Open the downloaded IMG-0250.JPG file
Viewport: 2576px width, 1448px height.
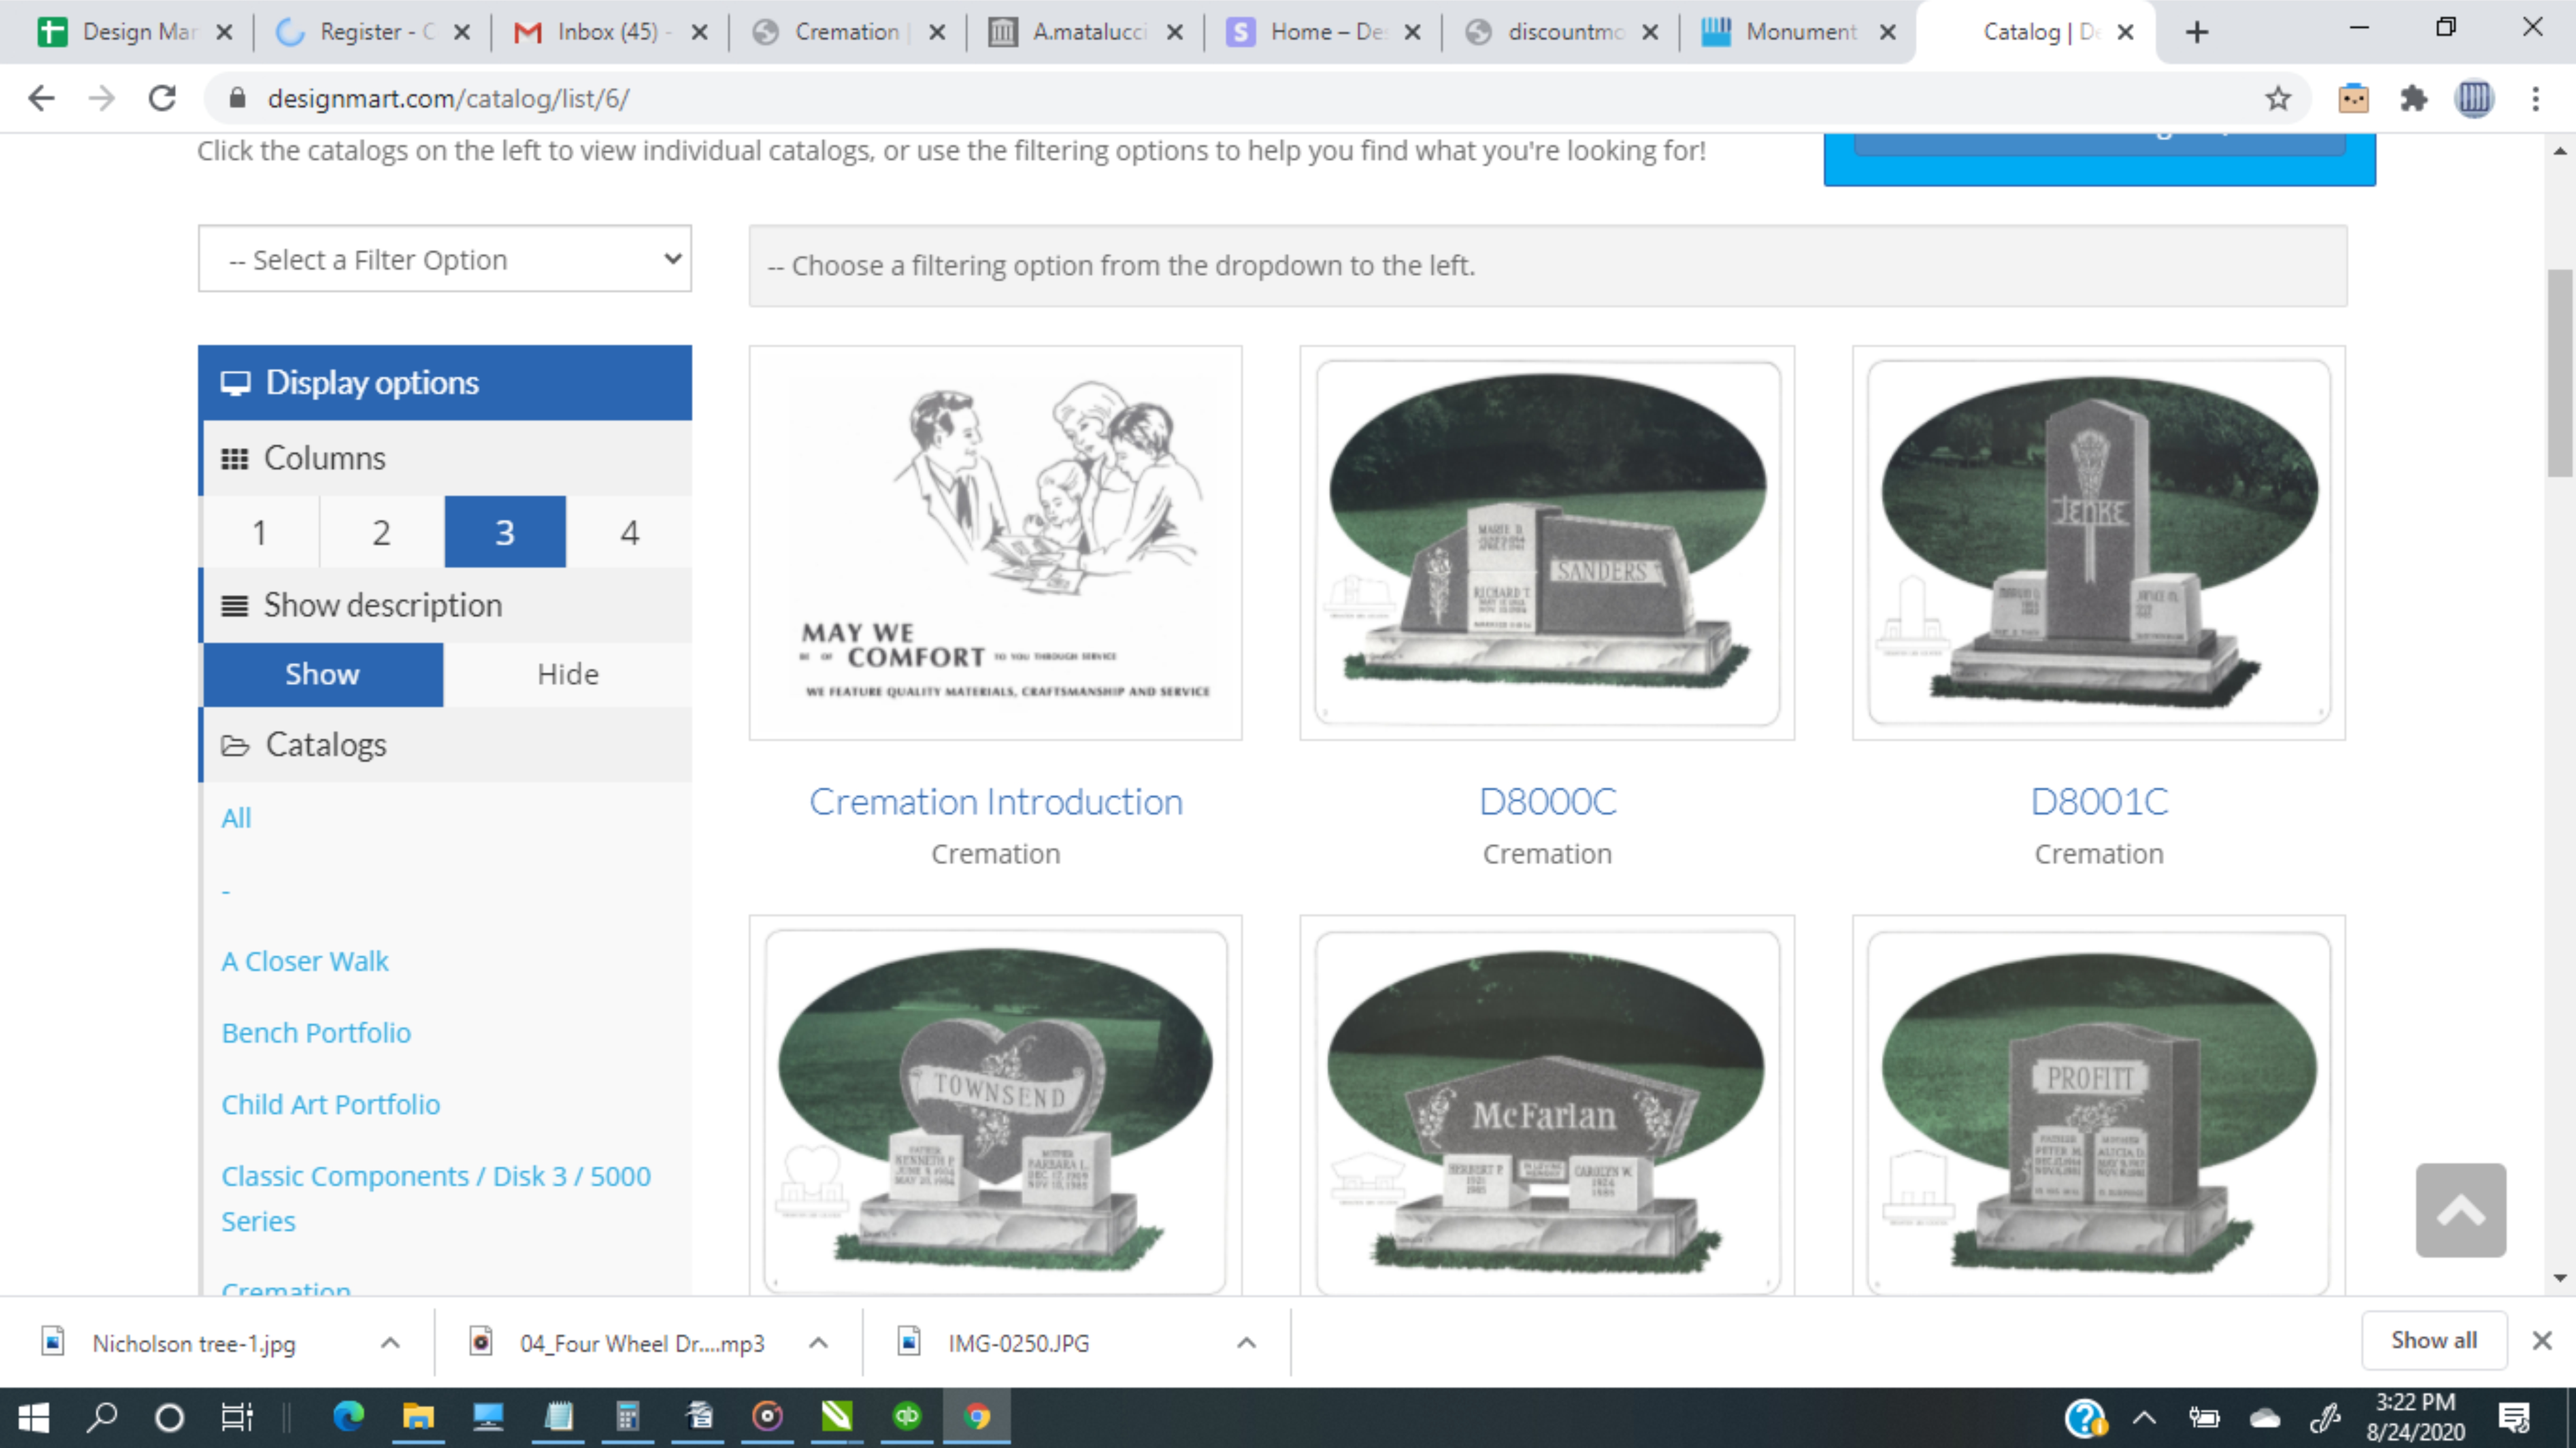1018,1342
